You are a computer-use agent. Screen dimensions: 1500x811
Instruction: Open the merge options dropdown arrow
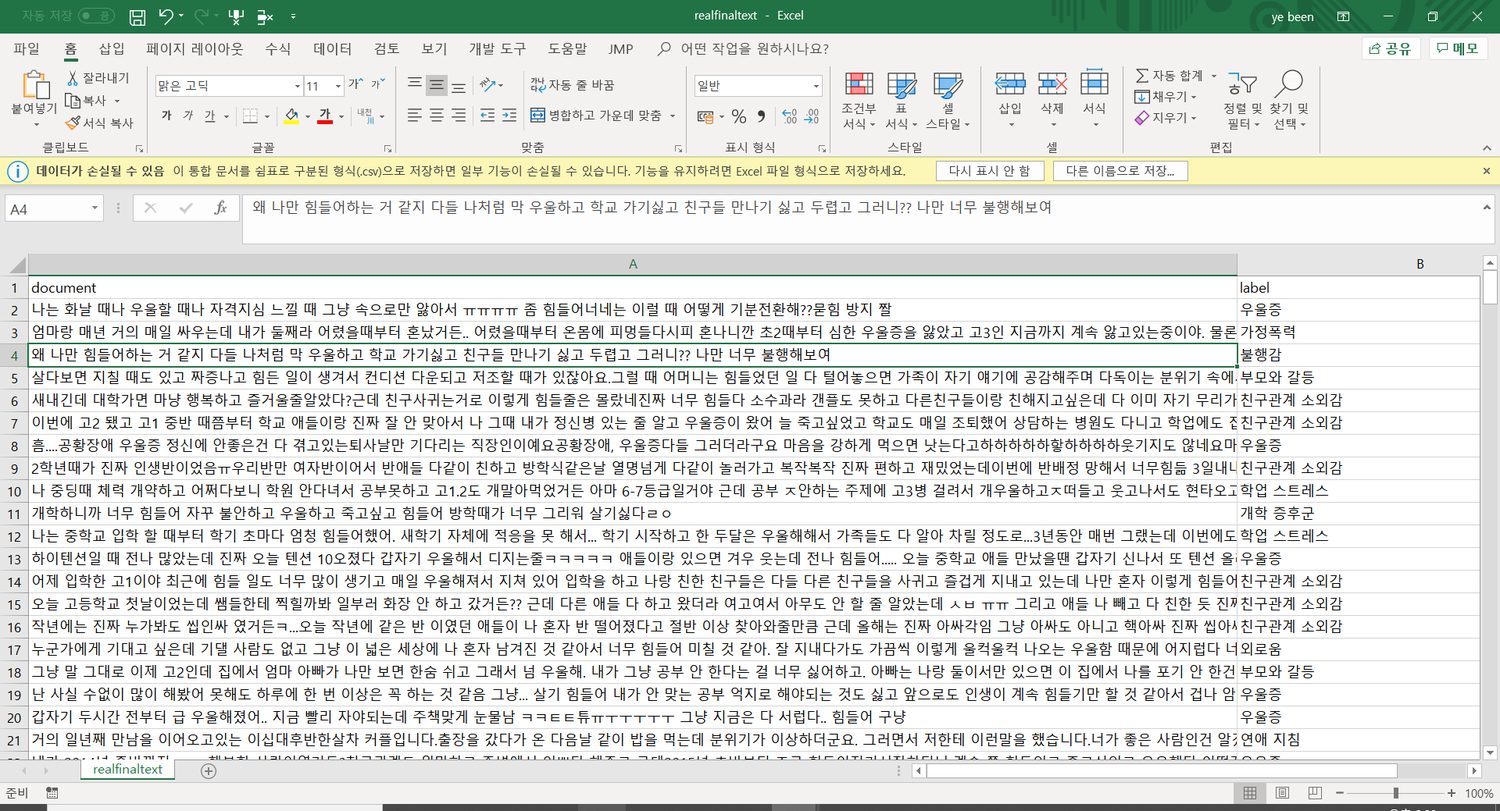coord(672,115)
